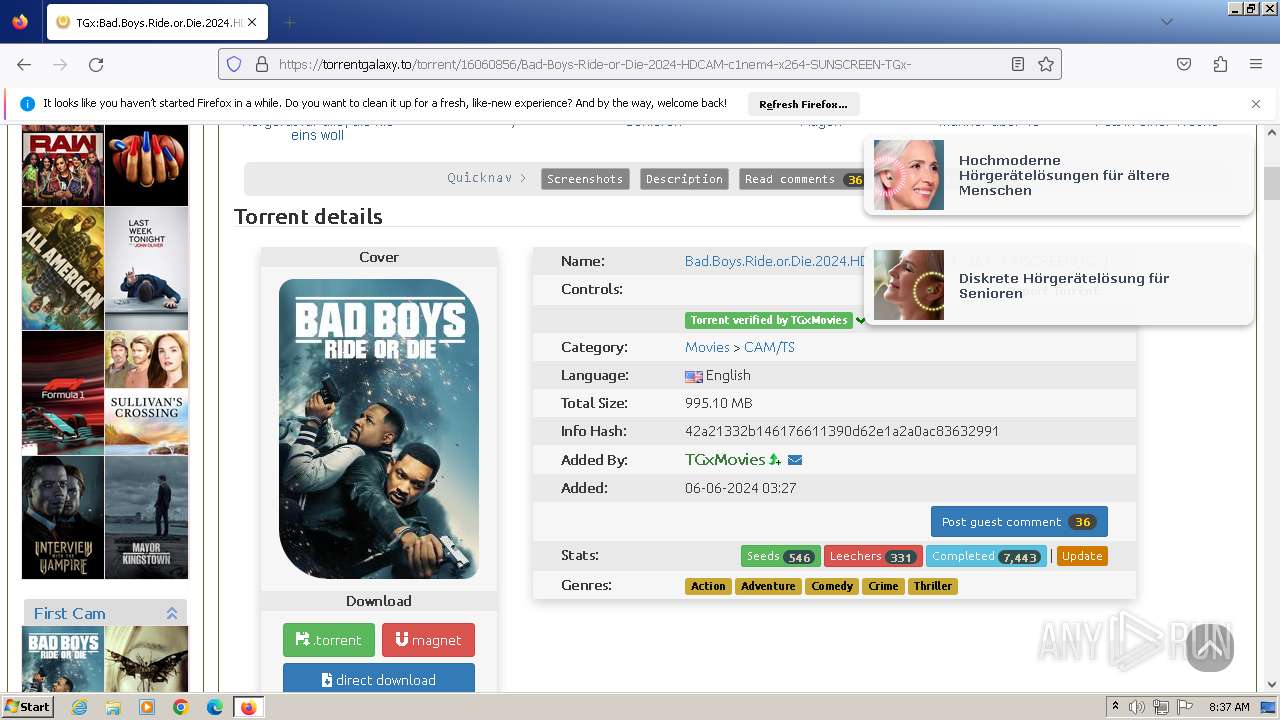Click Refresh Firefox button
This screenshot has height=720, width=1280.
[x=803, y=104]
